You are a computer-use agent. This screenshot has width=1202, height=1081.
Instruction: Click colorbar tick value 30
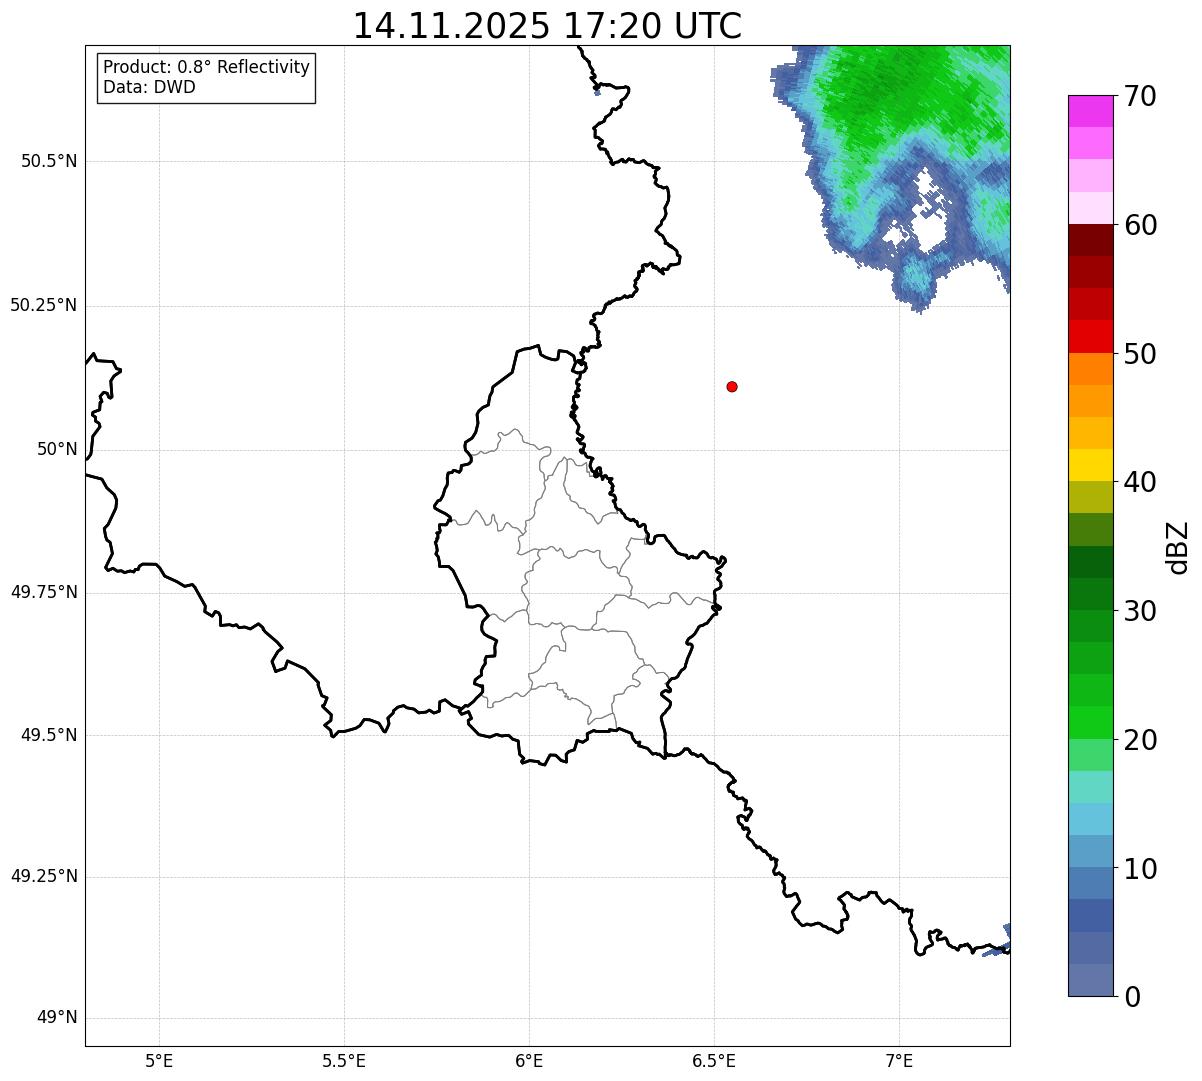1140,611
